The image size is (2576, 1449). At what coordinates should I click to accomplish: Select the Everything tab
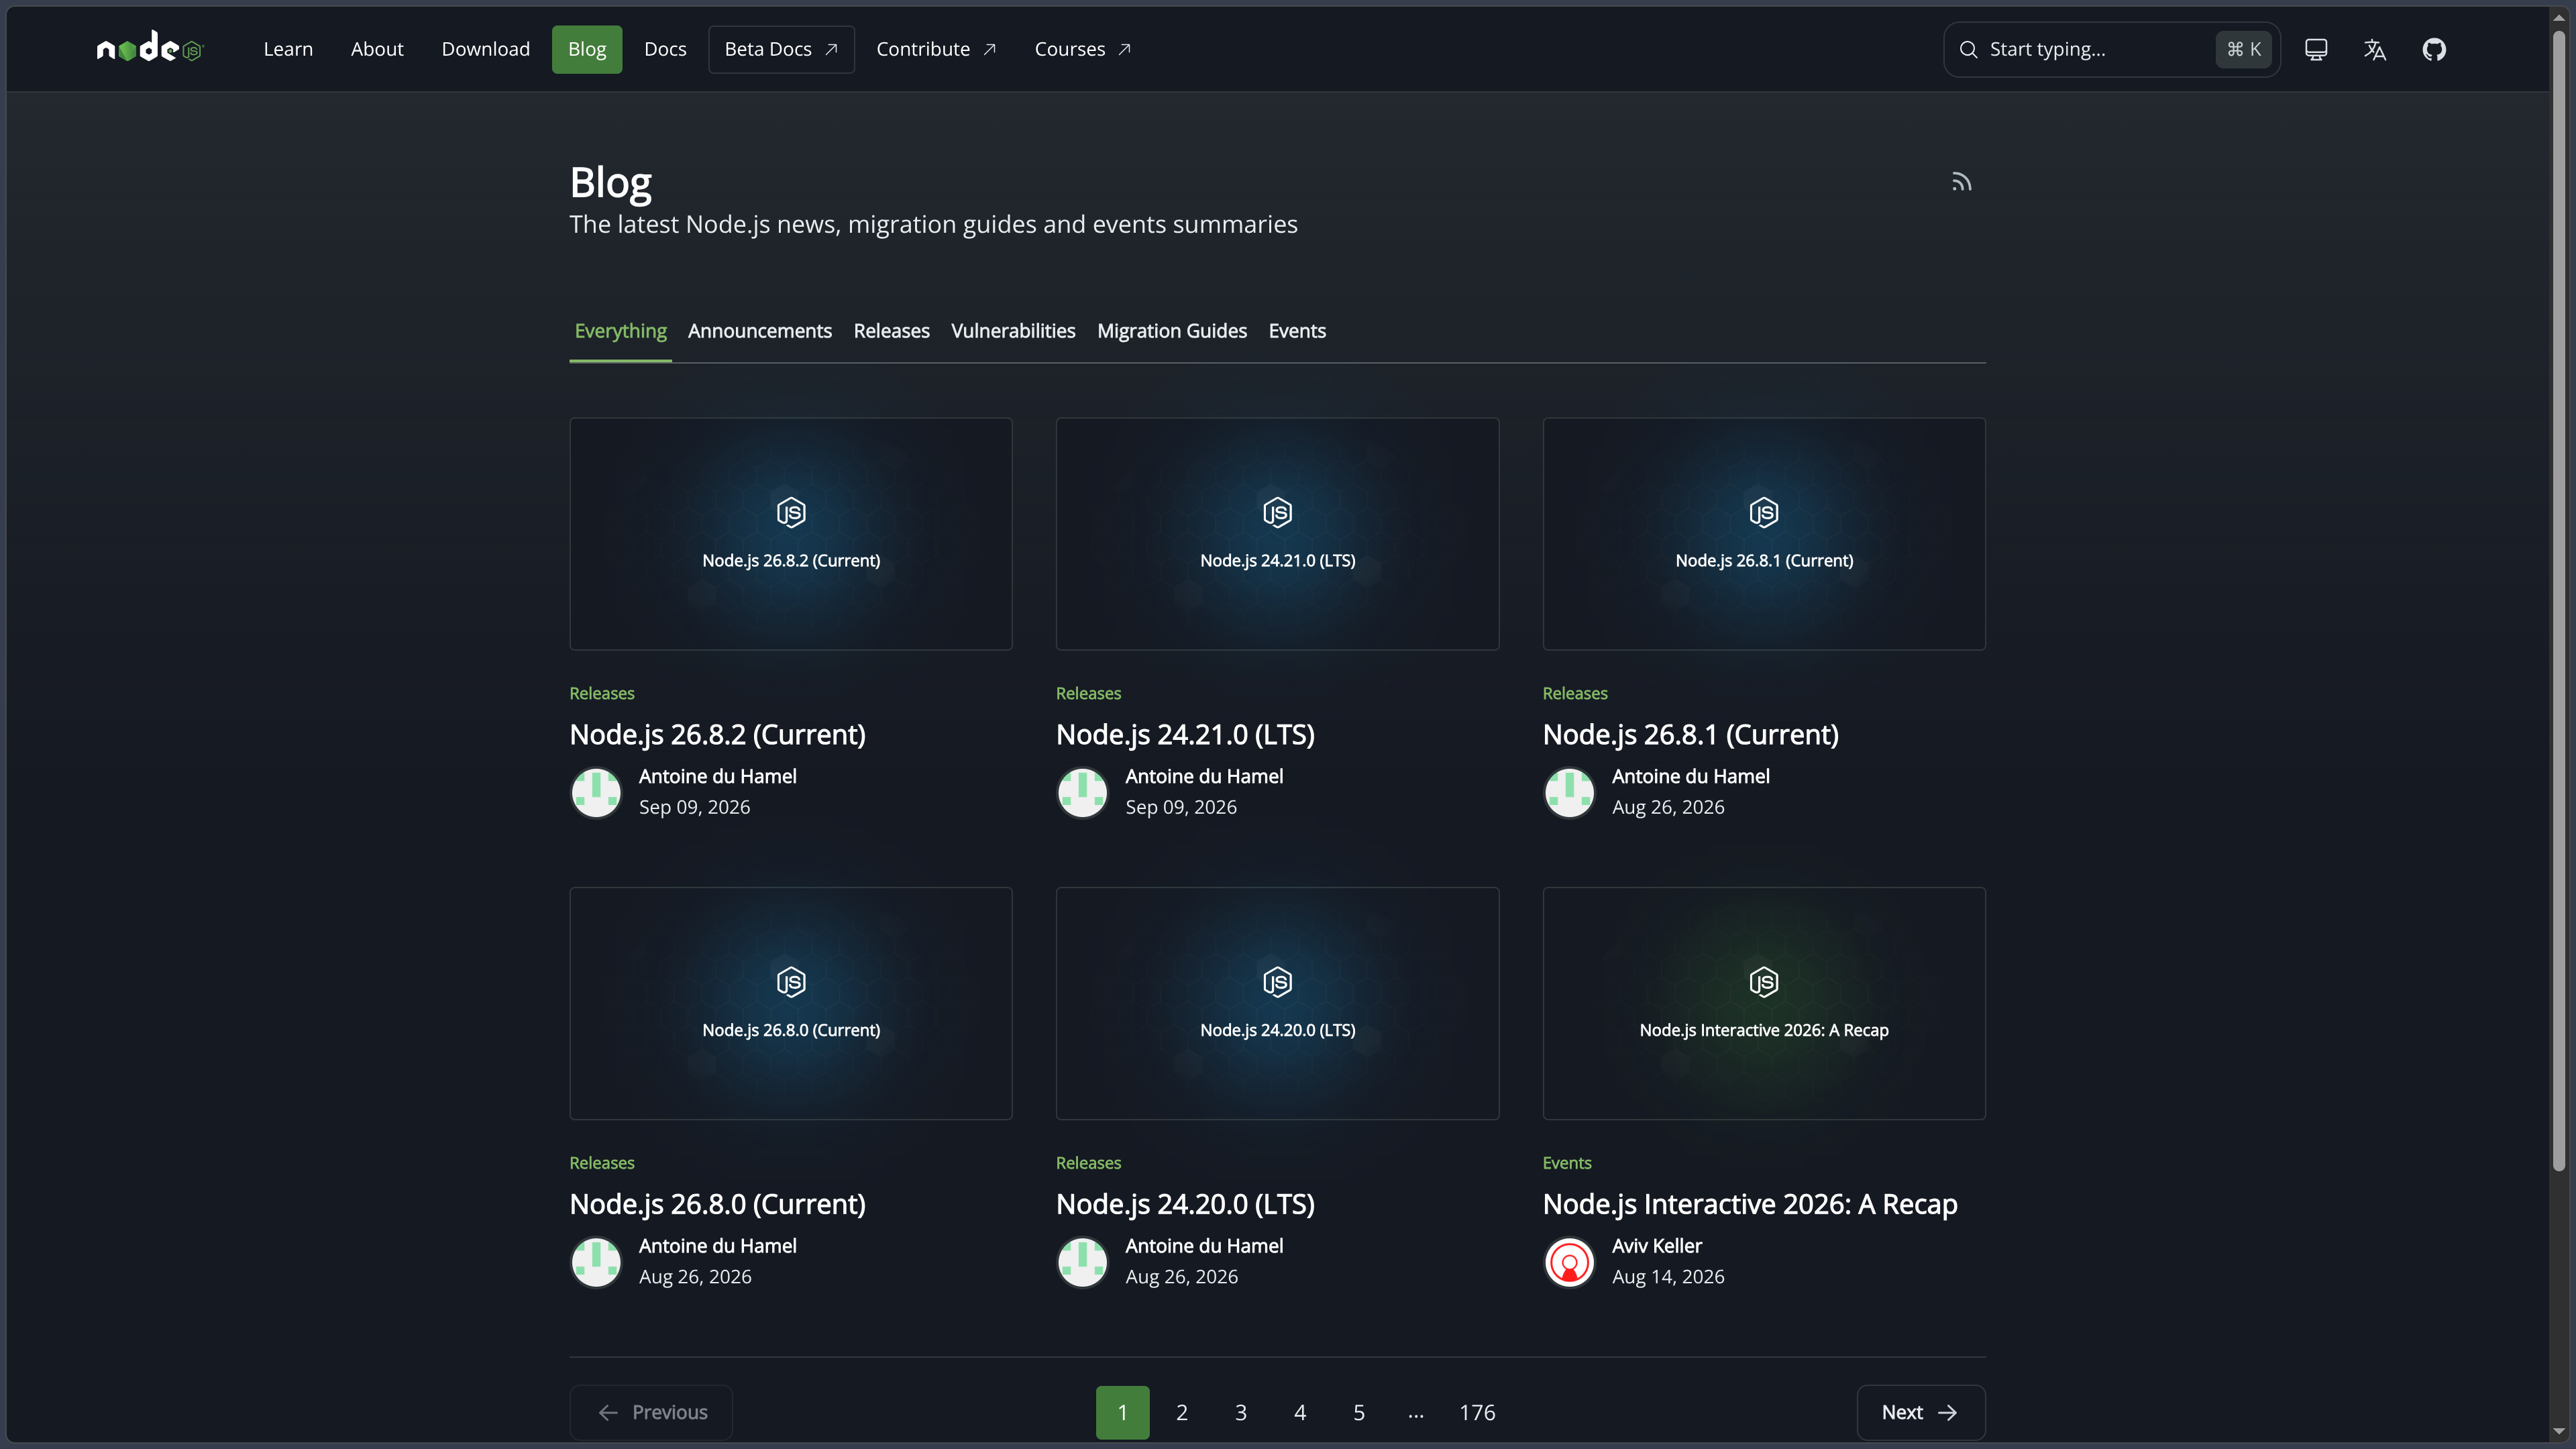tap(620, 331)
